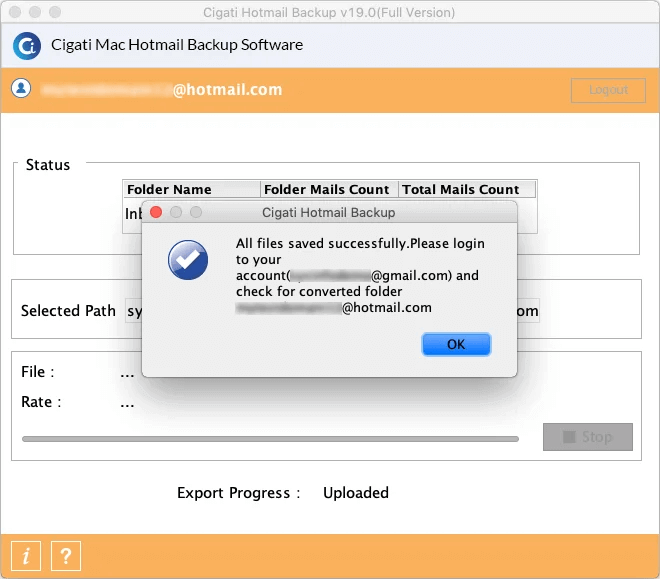Click the Selected Path field
660x579 pixels.
click(332, 311)
